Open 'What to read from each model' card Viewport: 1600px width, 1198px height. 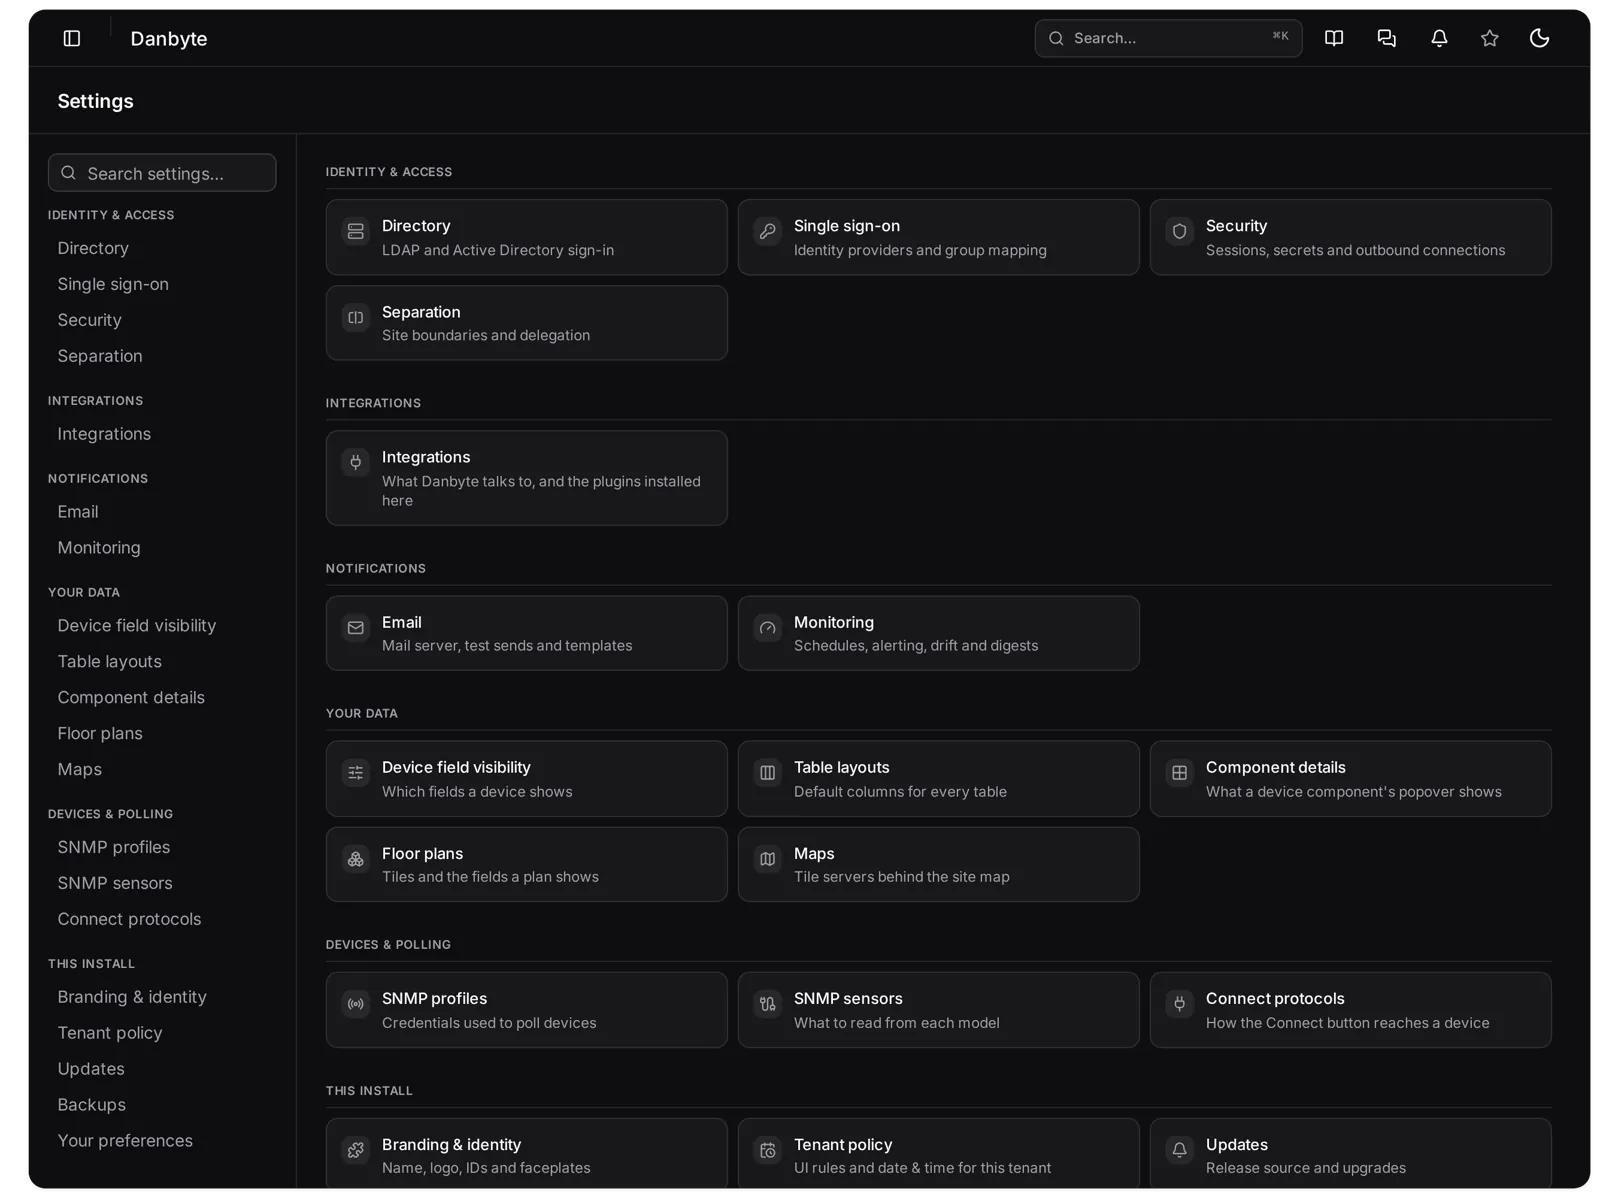click(938, 1010)
